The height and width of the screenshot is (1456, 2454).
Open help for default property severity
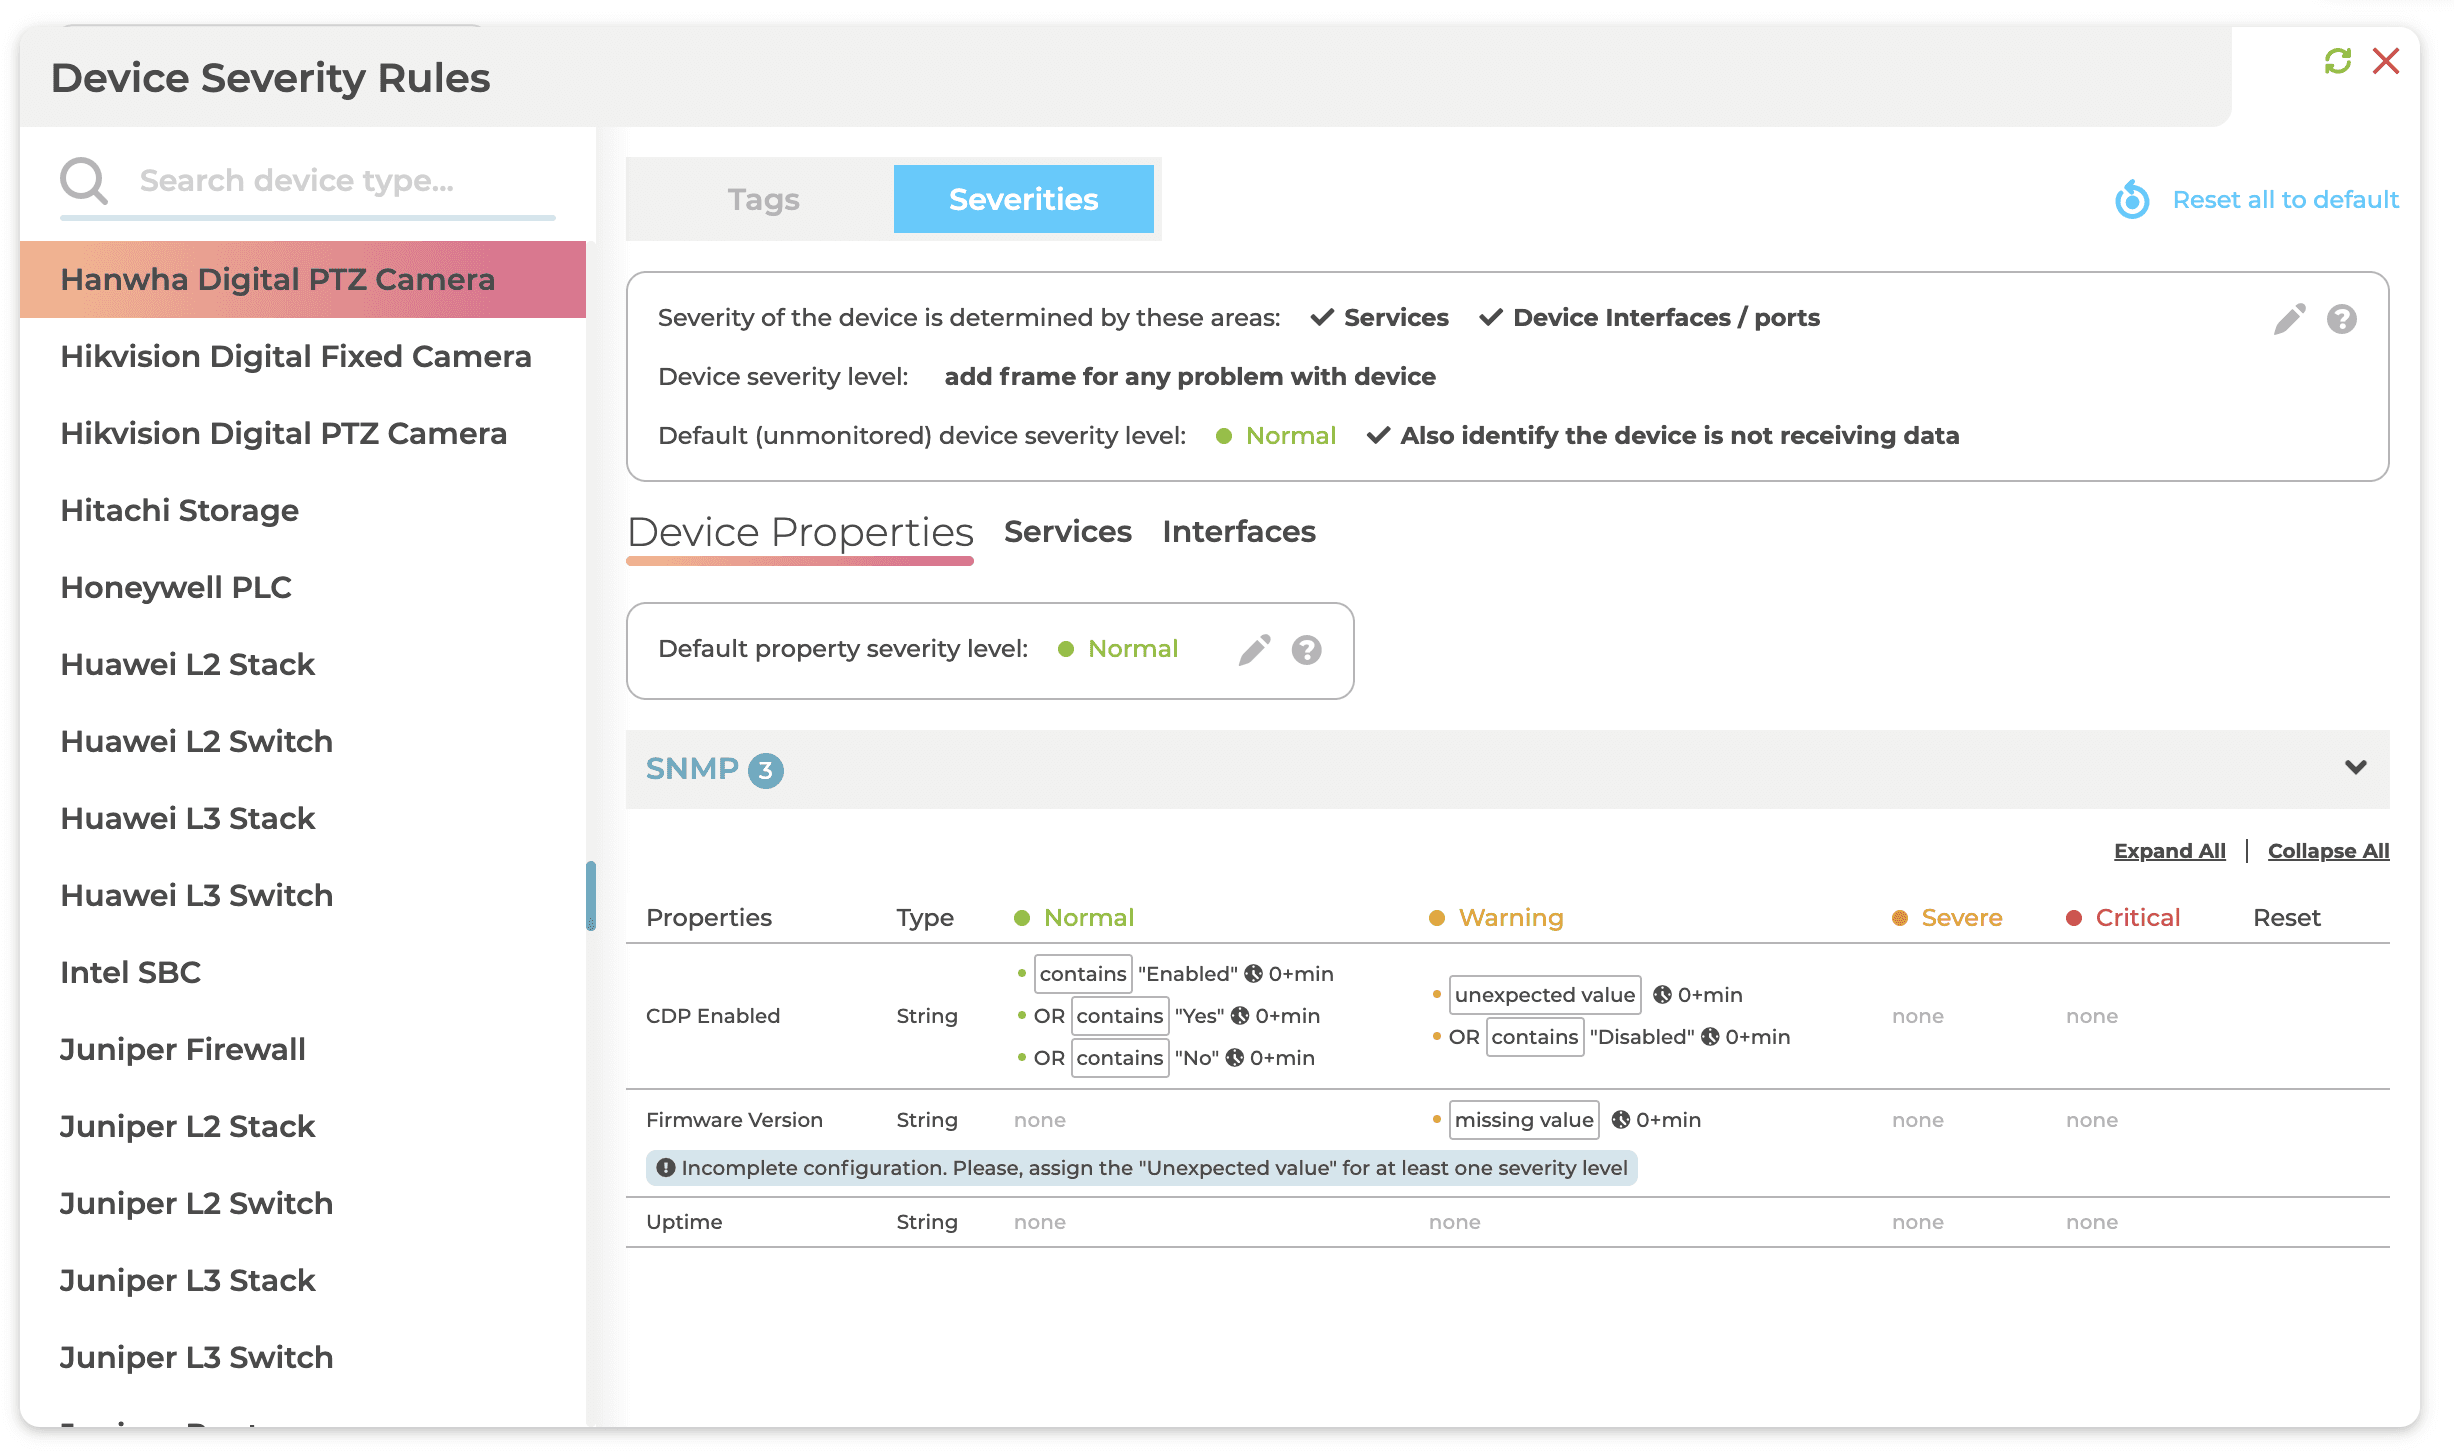pos(1306,650)
